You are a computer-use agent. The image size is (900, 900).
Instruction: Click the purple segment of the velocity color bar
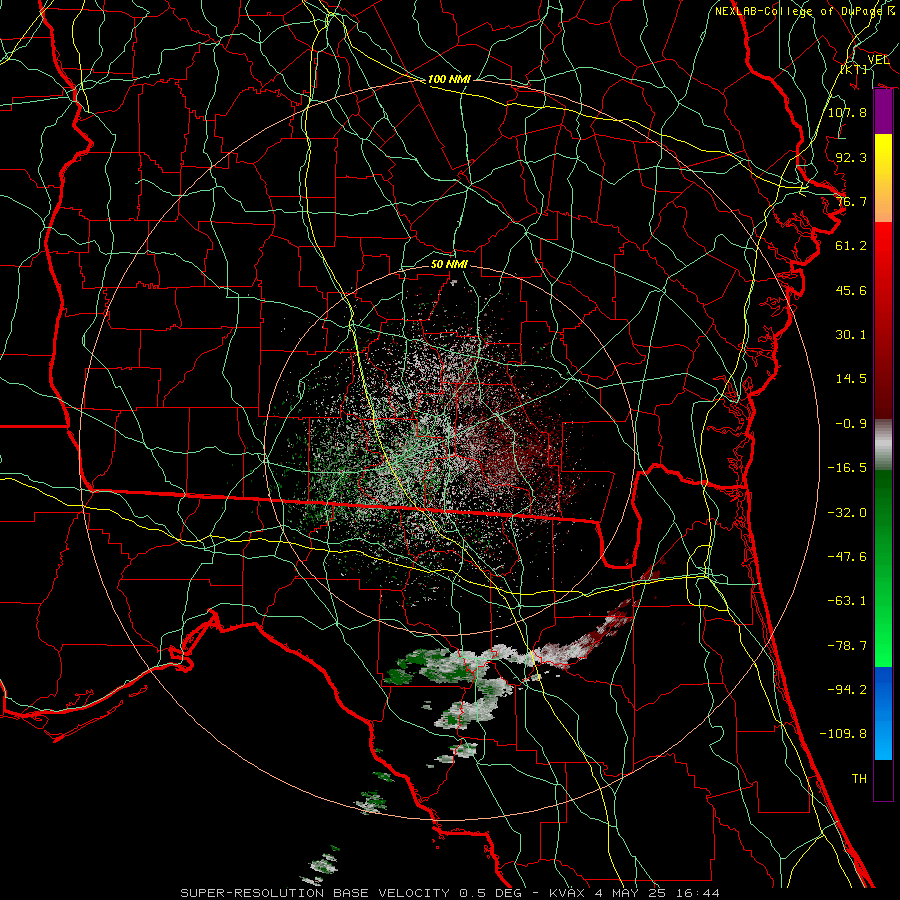(883, 112)
